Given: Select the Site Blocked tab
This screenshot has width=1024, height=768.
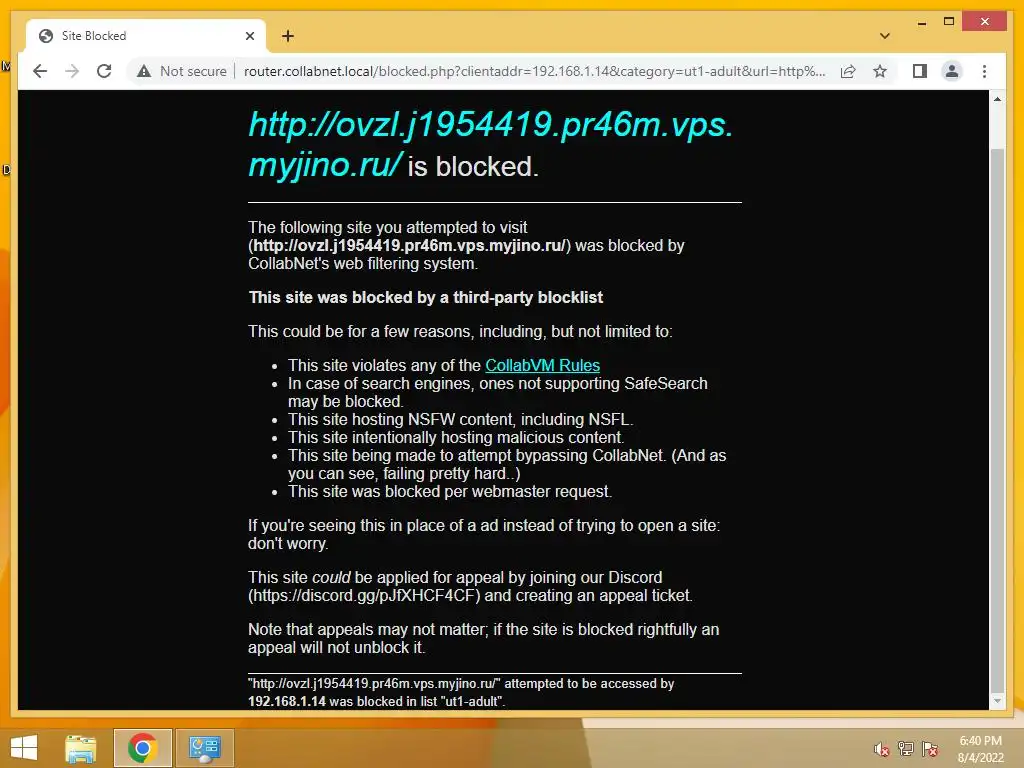Looking at the screenshot, I should coord(146,36).
